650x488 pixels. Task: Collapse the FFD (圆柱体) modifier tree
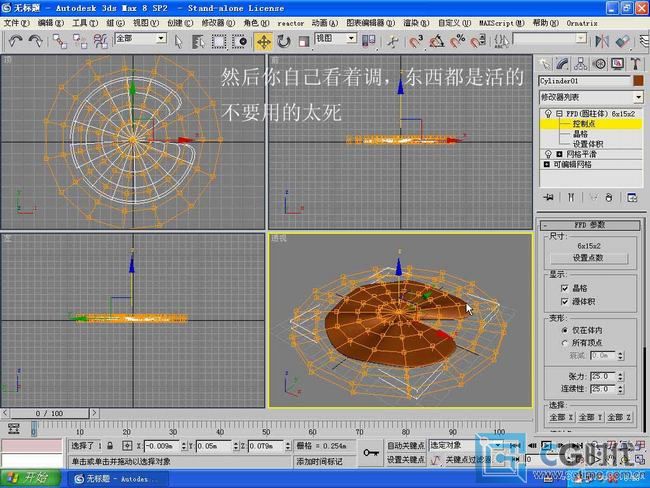coord(559,113)
